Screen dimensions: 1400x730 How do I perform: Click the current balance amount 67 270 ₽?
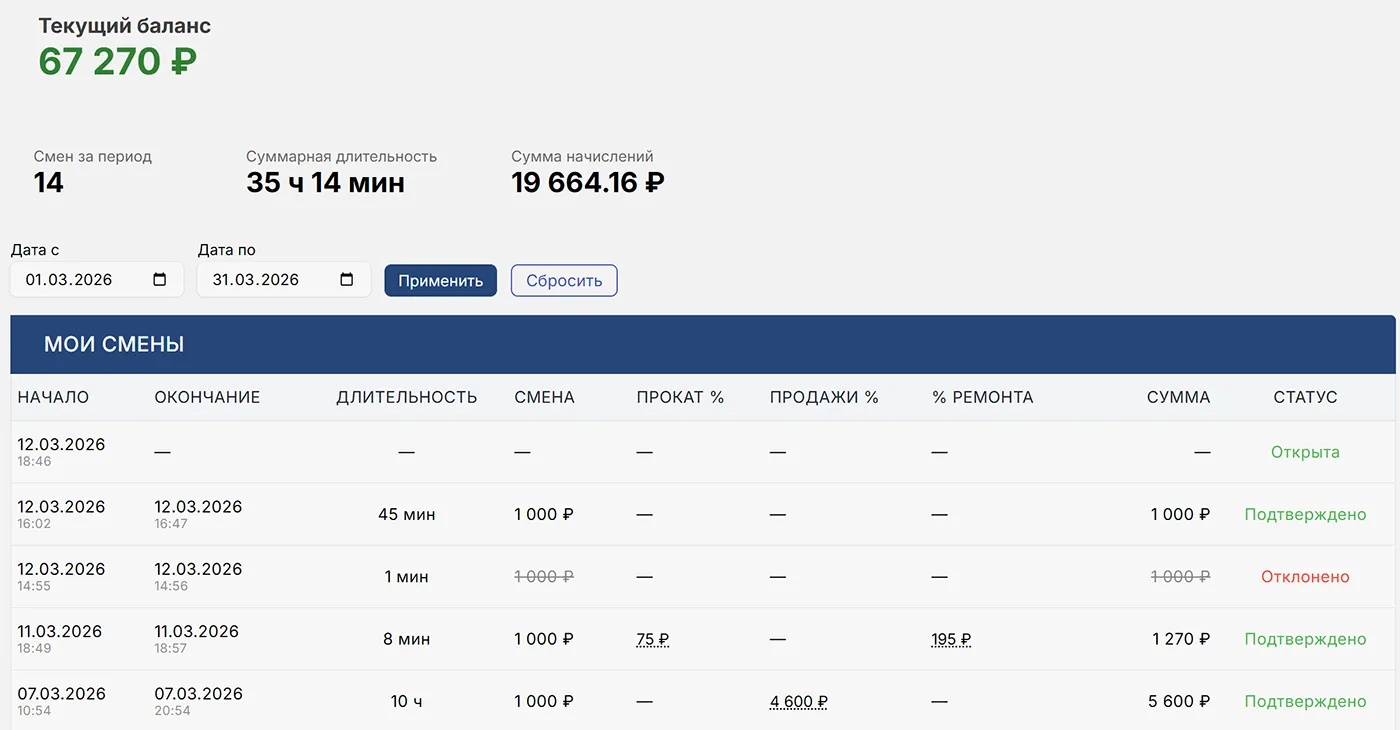(x=117, y=62)
